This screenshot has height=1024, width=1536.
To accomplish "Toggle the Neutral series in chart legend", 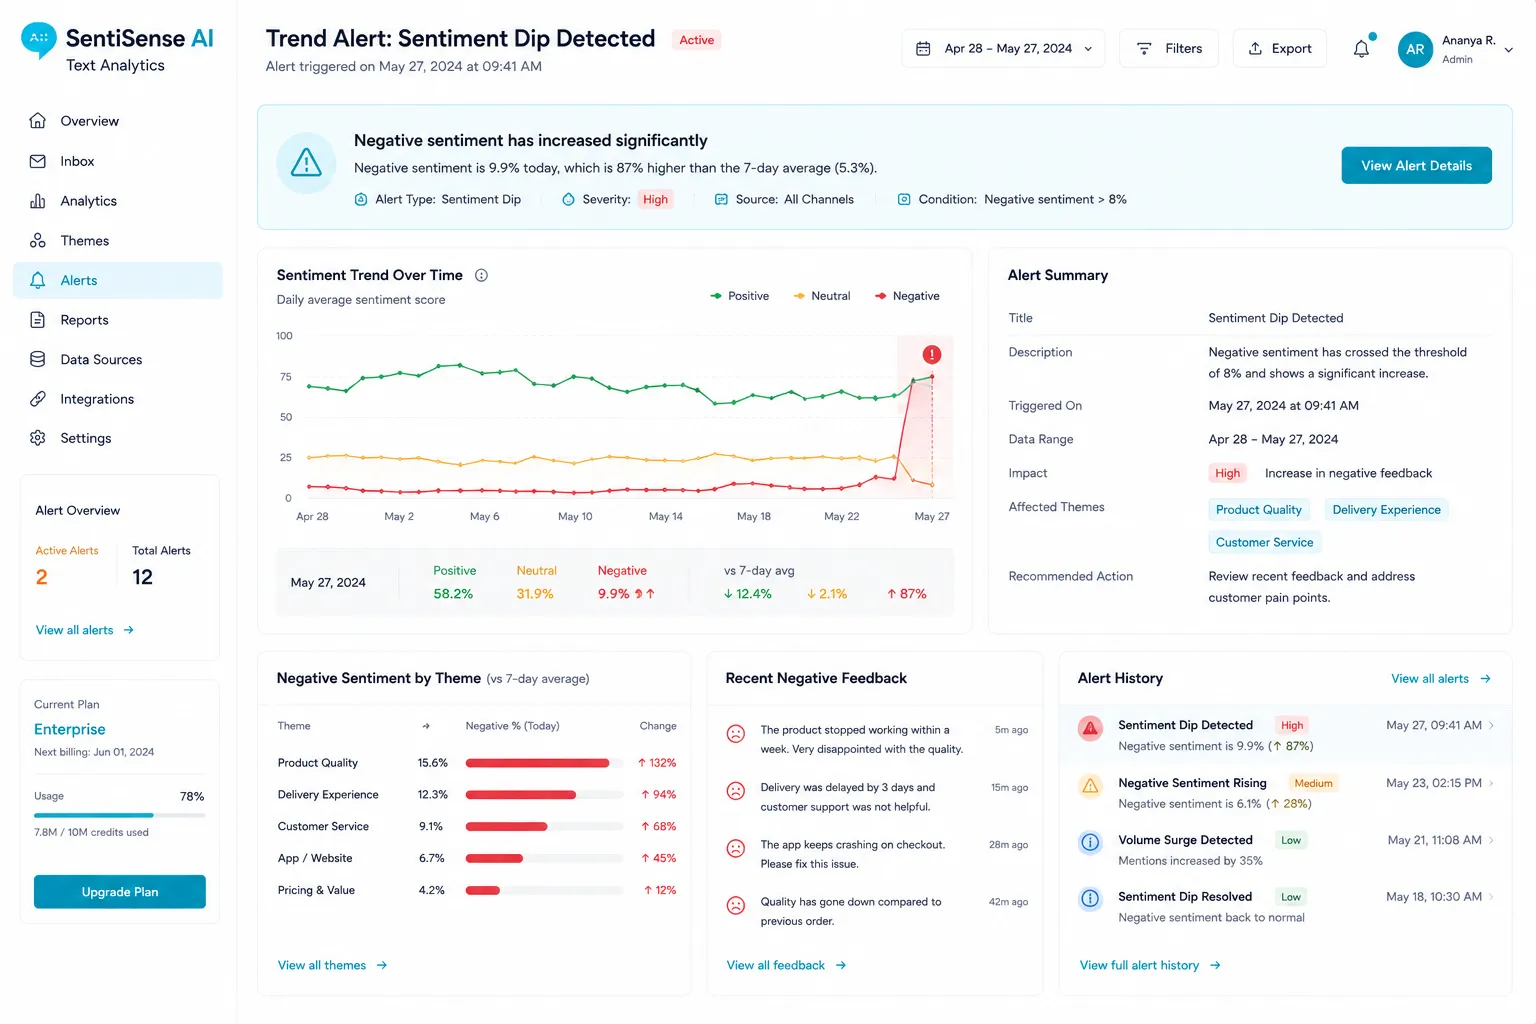I will pos(821,296).
